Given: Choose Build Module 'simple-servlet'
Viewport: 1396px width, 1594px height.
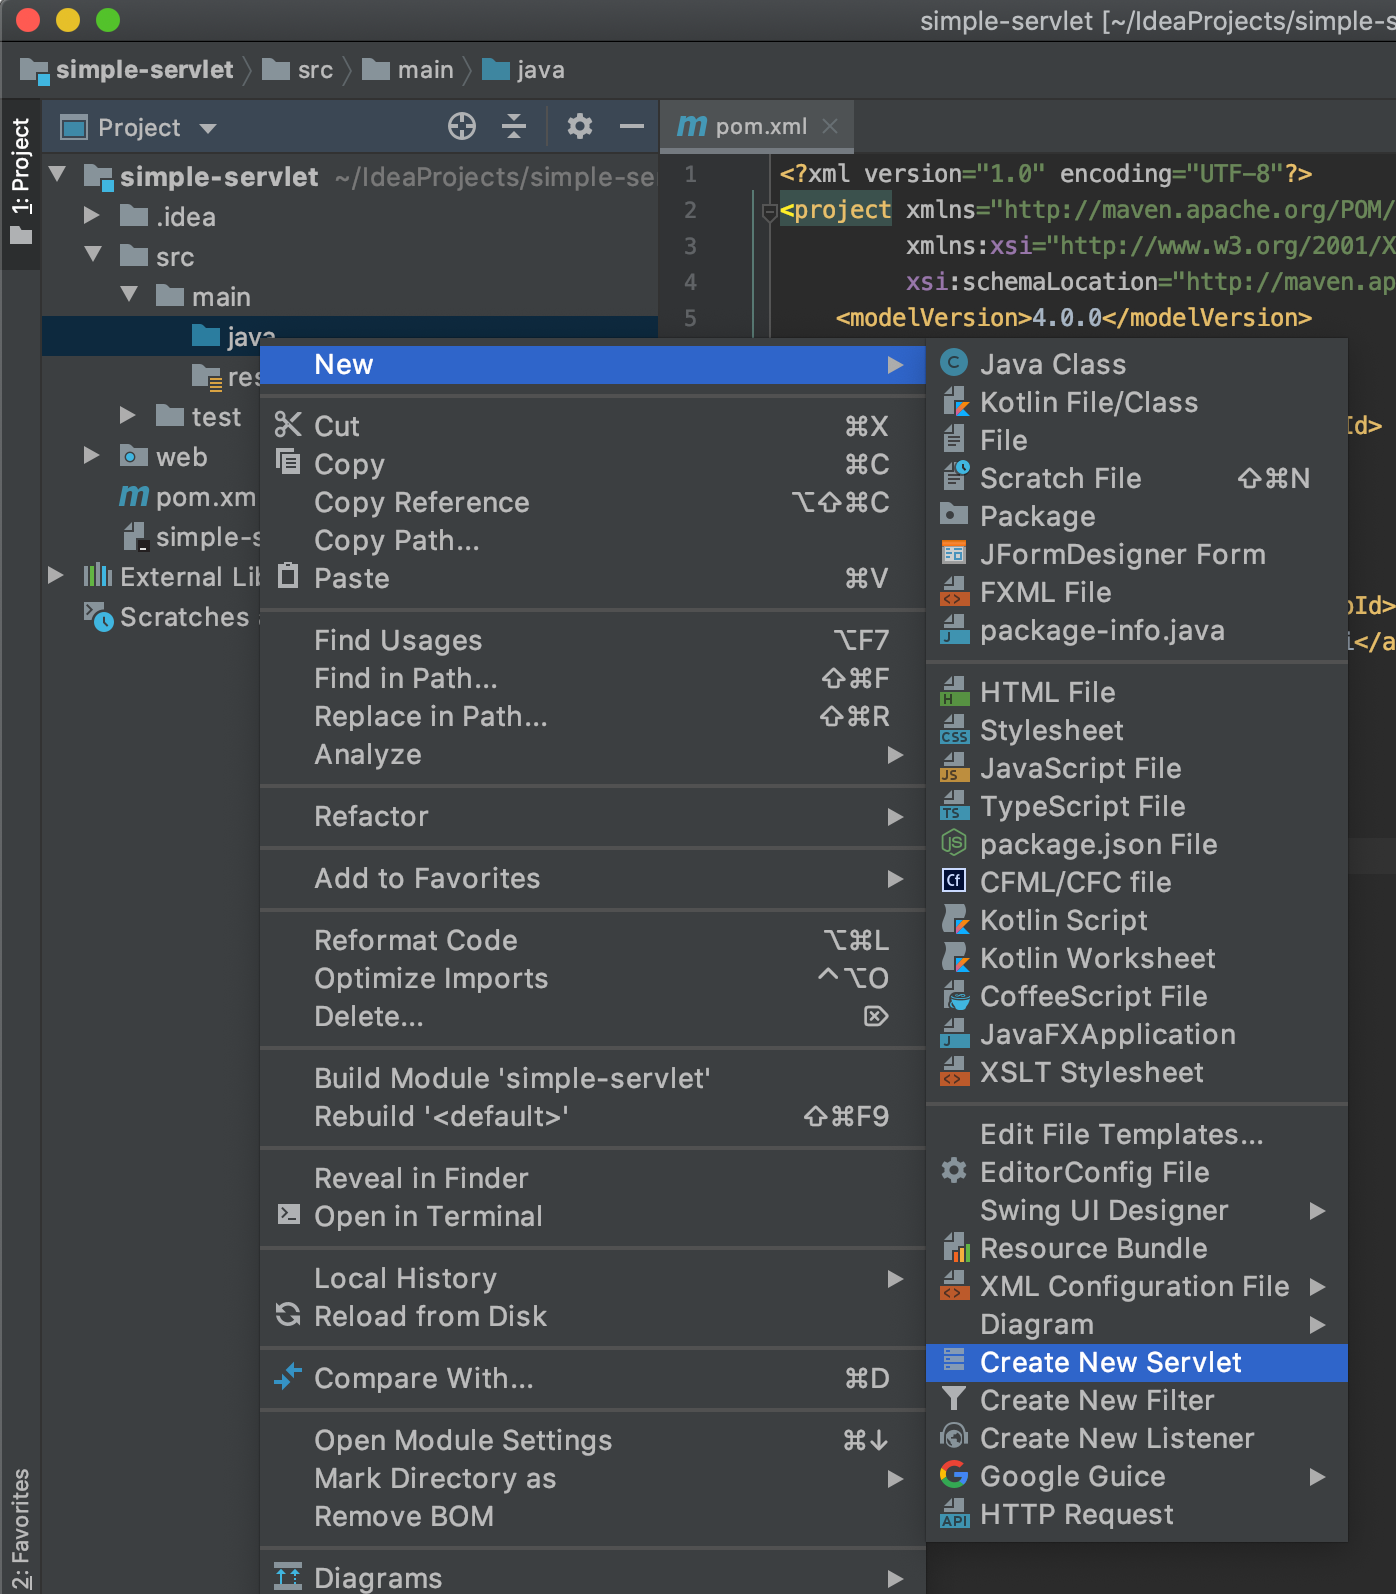Looking at the screenshot, I should [592, 1078].
